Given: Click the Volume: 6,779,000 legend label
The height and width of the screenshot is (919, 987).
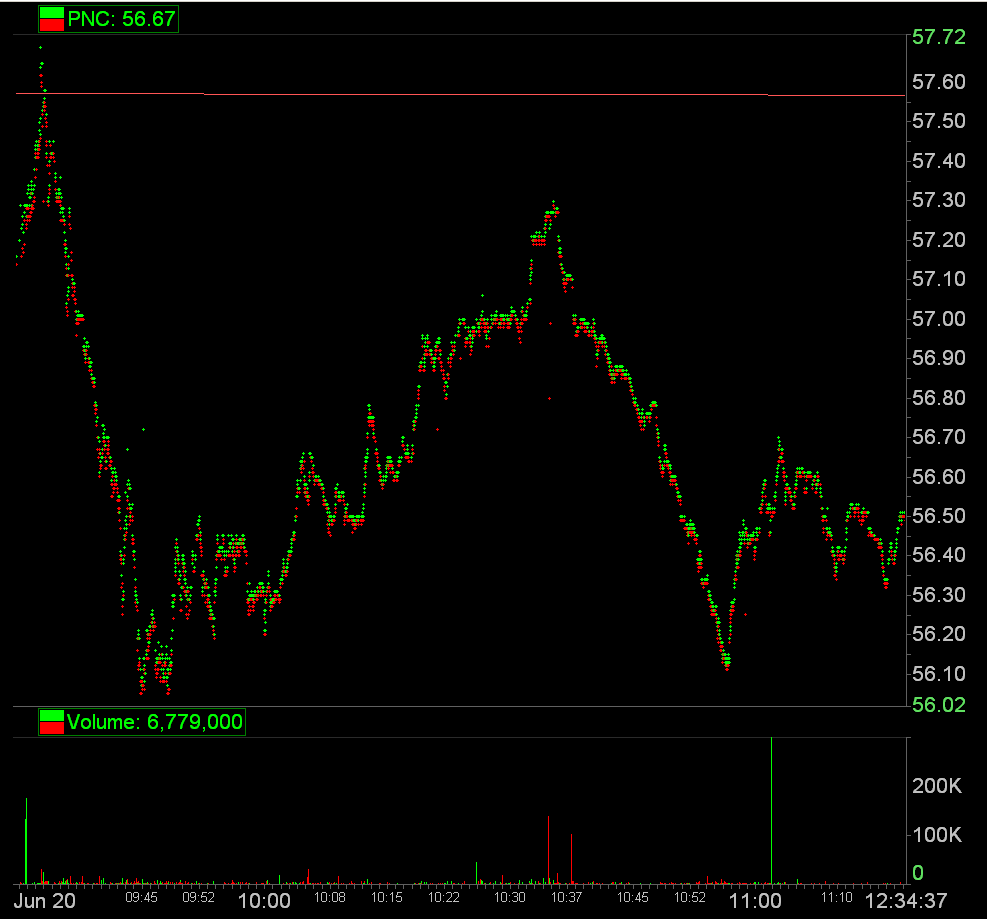Looking at the screenshot, I should [154, 722].
